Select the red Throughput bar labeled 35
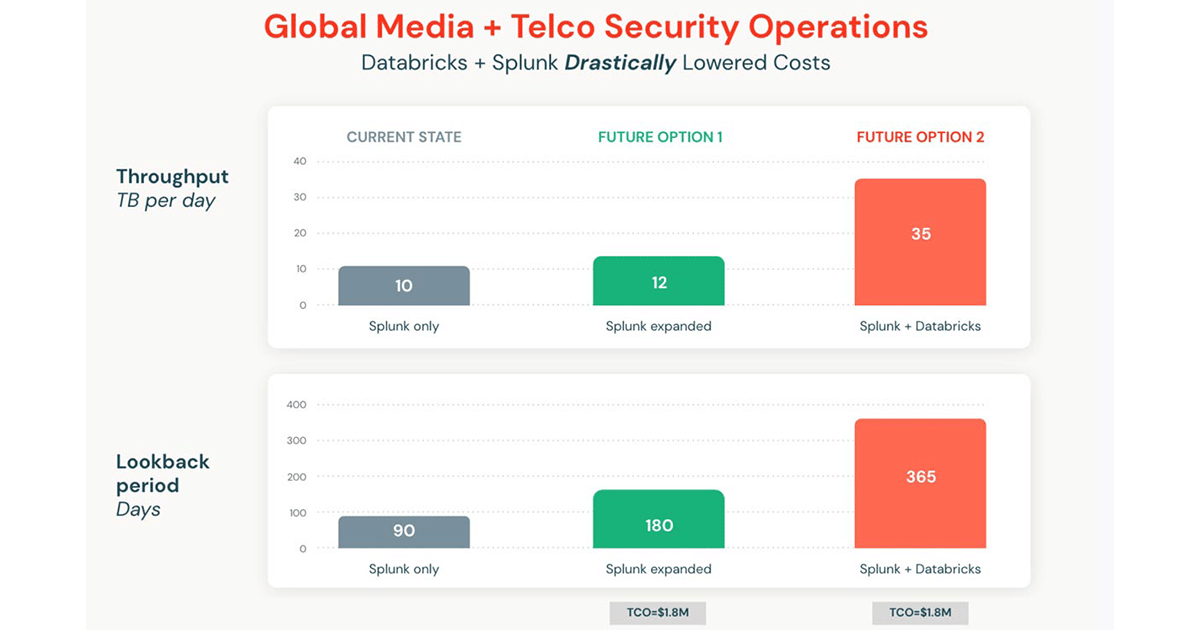Screen dimensions: 1200x630 coord(920,242)
